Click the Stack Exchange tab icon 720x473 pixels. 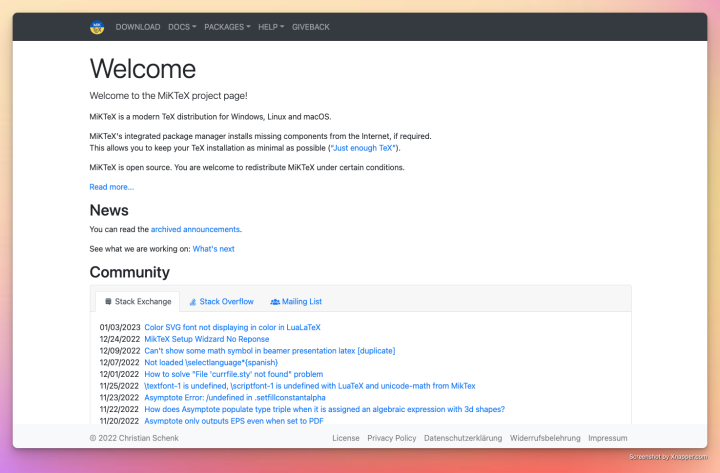click(x=108, y=302)
